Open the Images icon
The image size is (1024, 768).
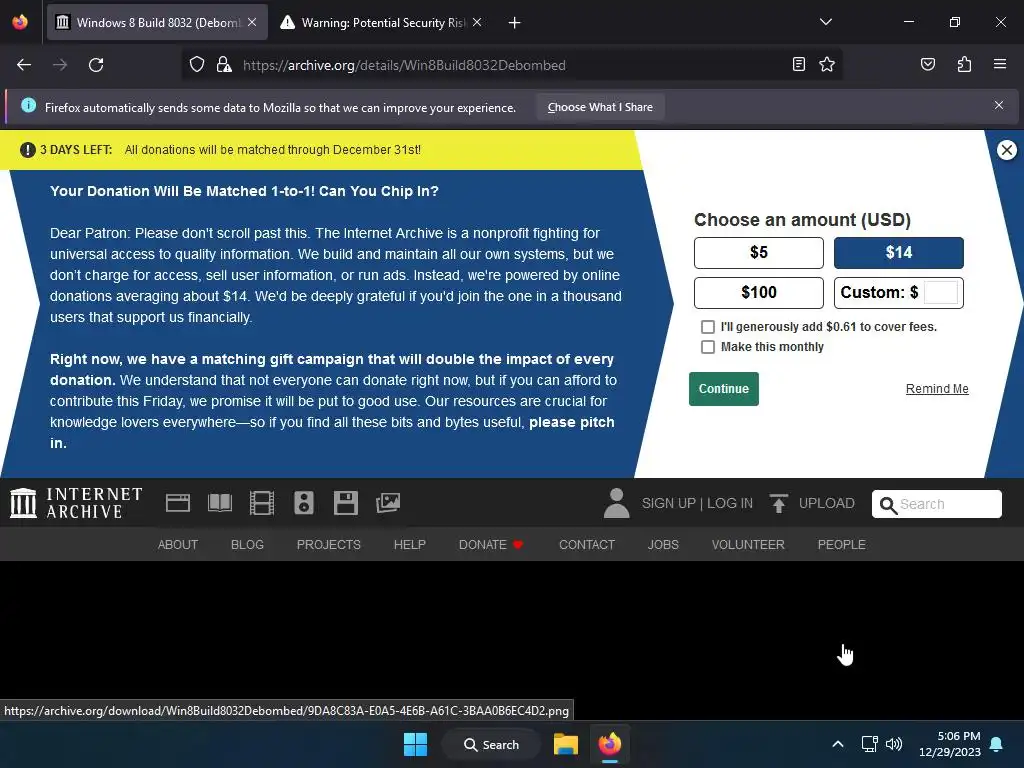(388, 503)
